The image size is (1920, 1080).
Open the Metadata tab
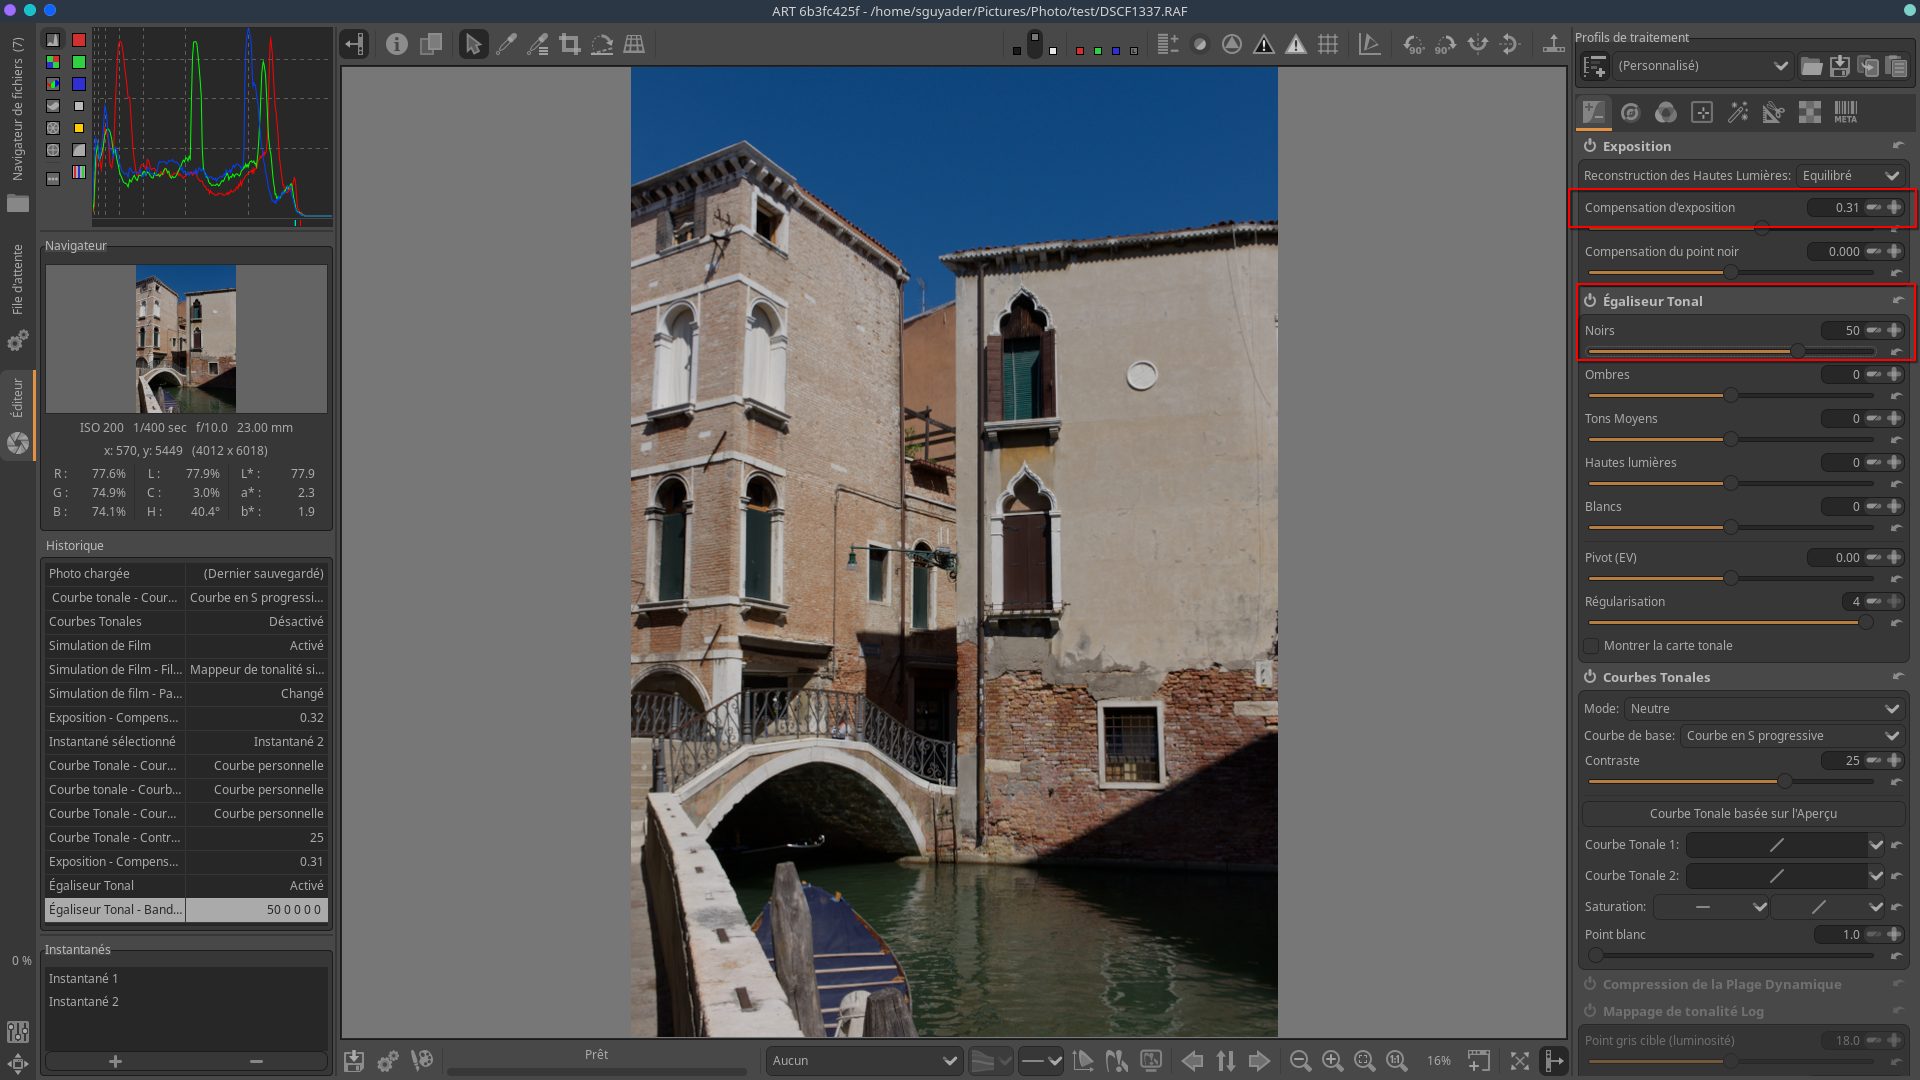1845,112
